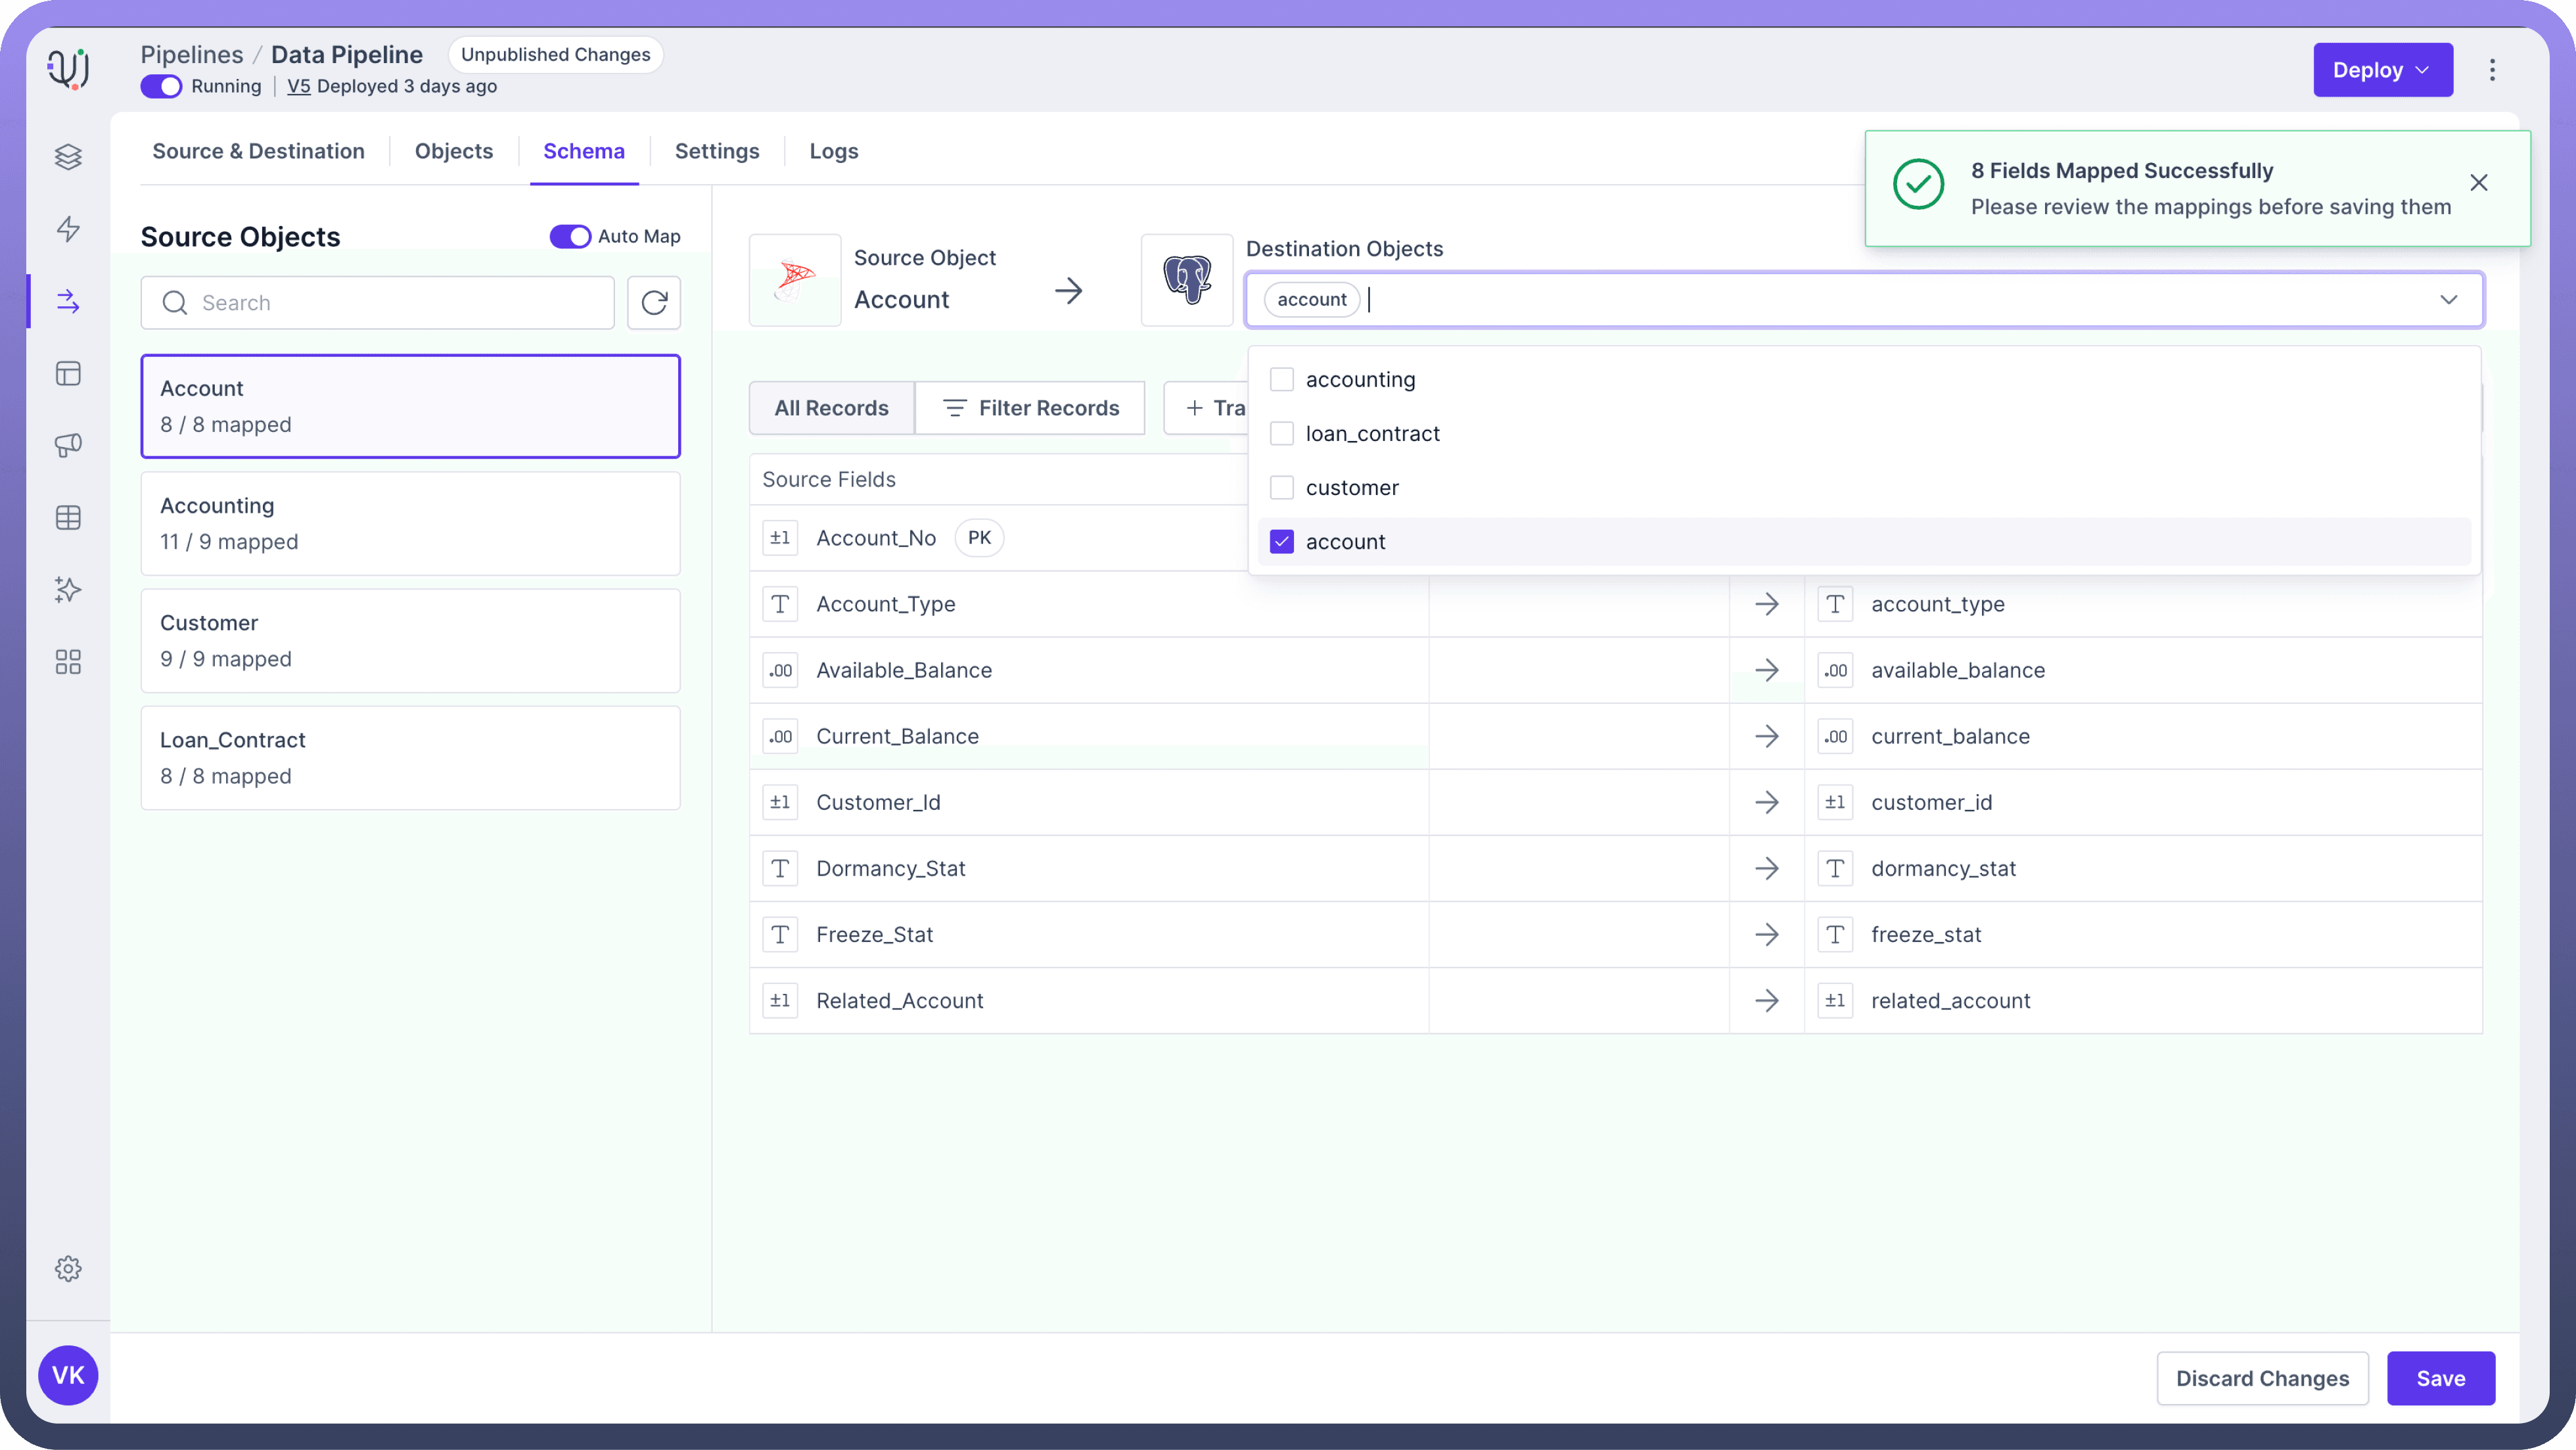Viewport: 2576px width, 1450px height.
Task: Open the megaphone sidebar icon
Action: [68, 445]
